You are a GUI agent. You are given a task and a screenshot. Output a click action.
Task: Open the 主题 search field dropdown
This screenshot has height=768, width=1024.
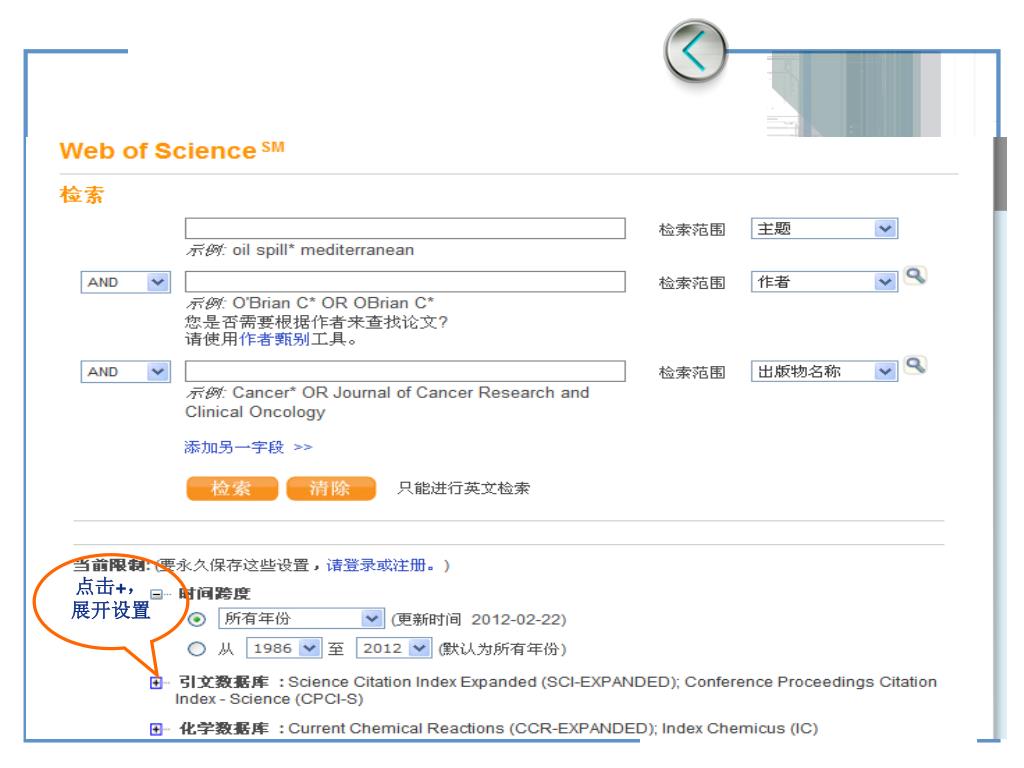824,229
